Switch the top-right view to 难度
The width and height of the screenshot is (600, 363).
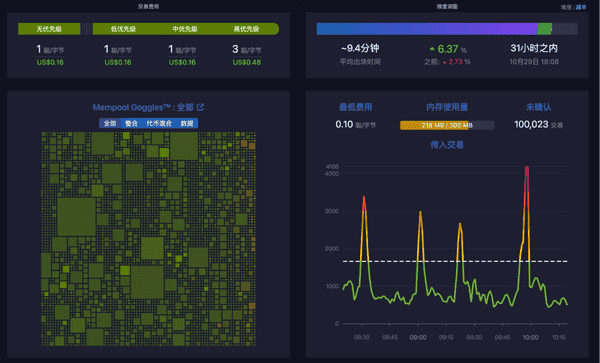click(566, 7)
